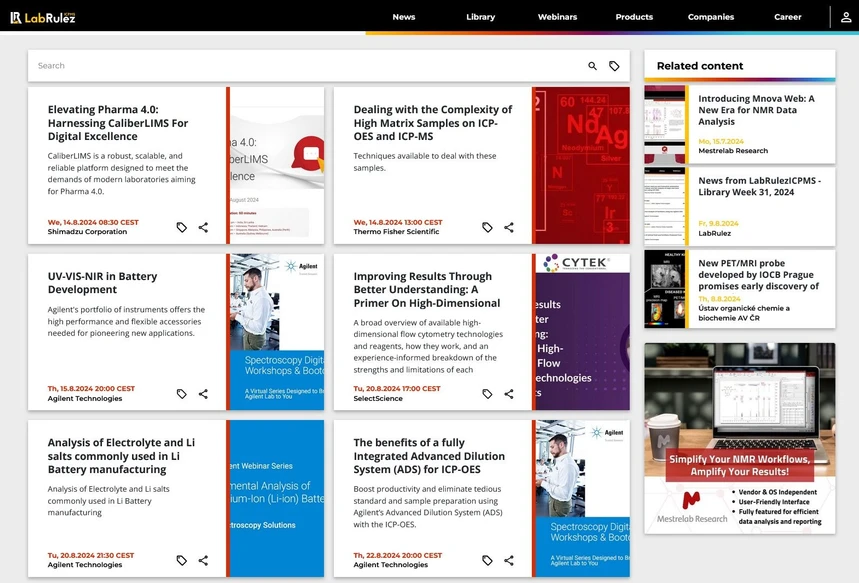
Task: Click Agilent Technologies under UV-VIS-NIR card
Action: tap(85, 398)
